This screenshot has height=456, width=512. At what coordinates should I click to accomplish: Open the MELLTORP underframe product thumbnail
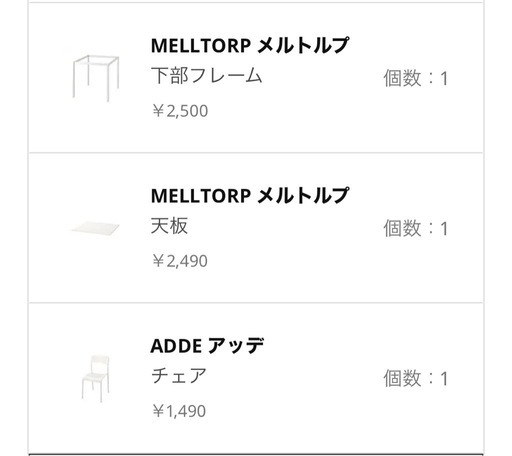click(96, 78)
